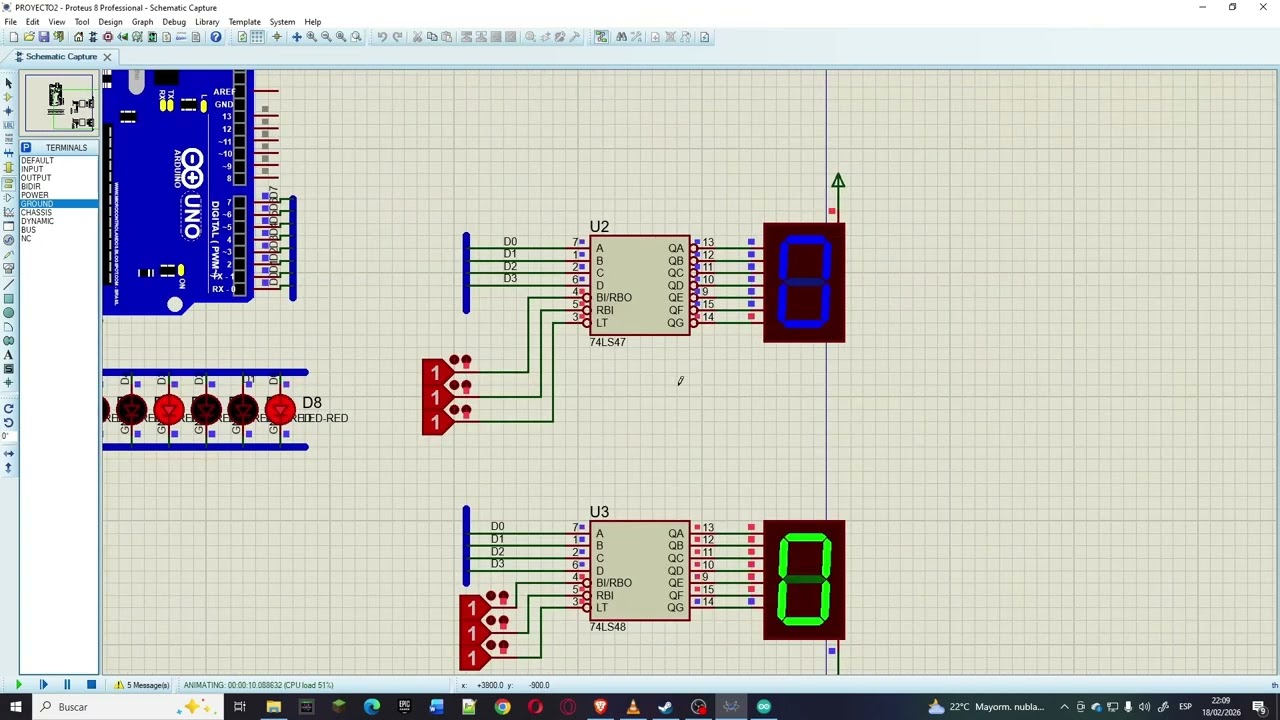Toggle the grid display toolbar button

pos(257,37)
